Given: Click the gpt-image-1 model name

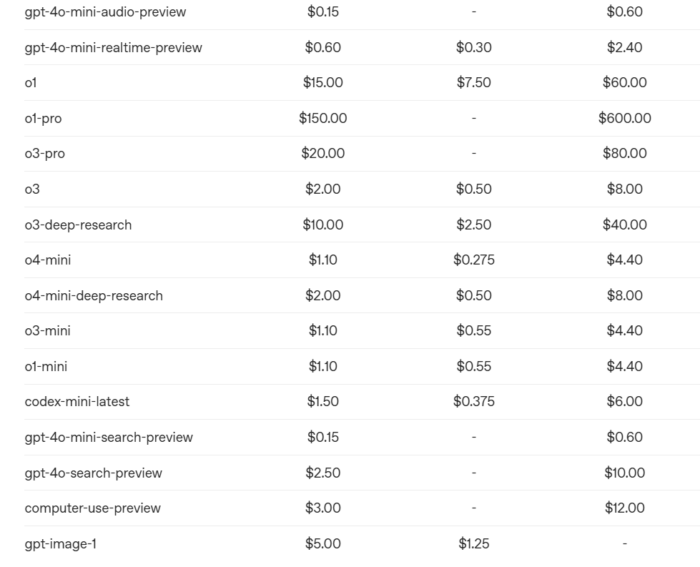Looking at the screenshot, I should pyautogui.click(x=61, y=544).
